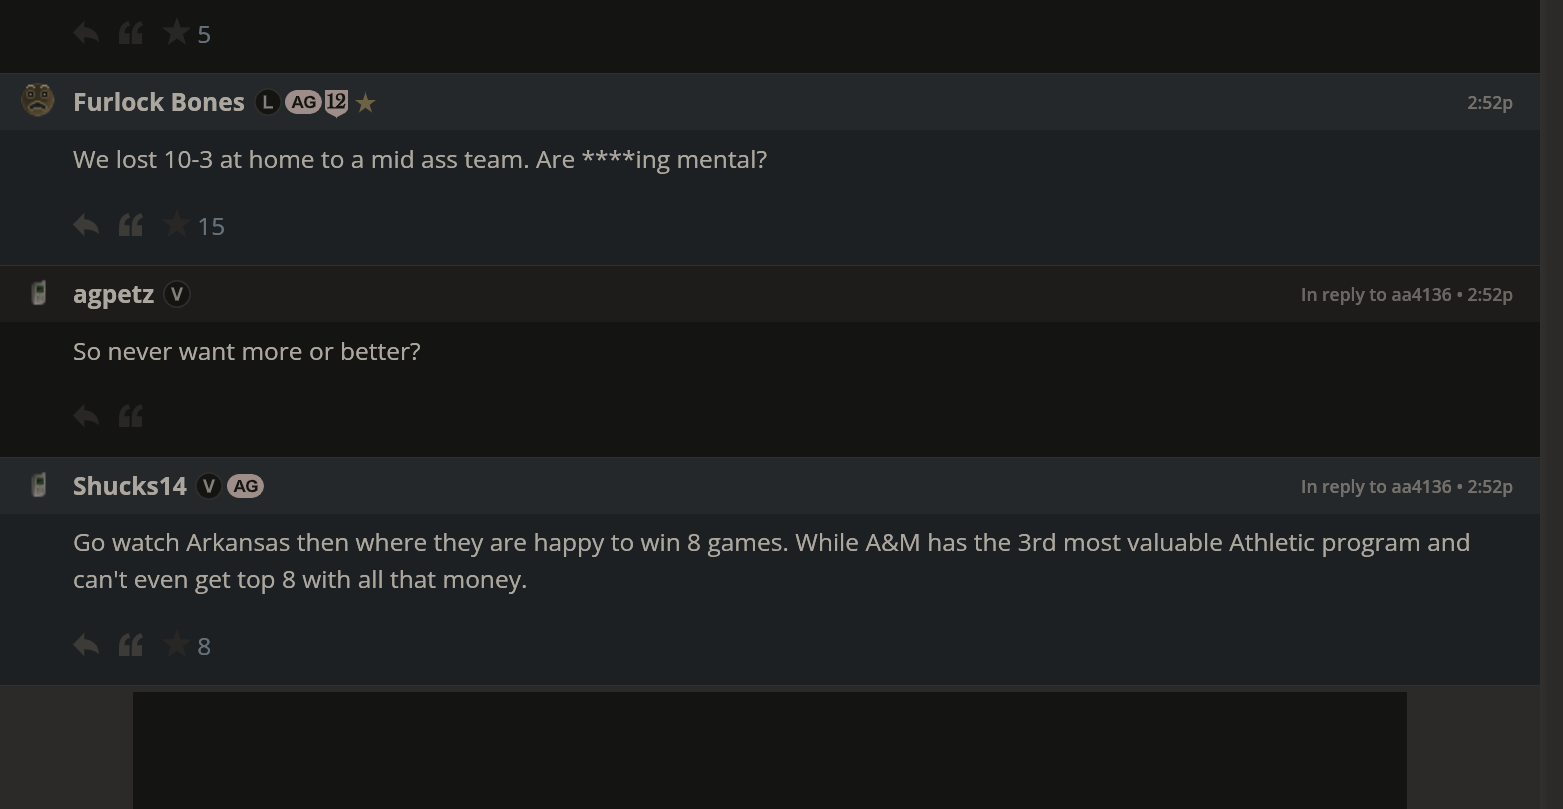This screenshot has height=809, width=1563.
Task: Quote Furlock Bones' post
Action: click(131, 226)
